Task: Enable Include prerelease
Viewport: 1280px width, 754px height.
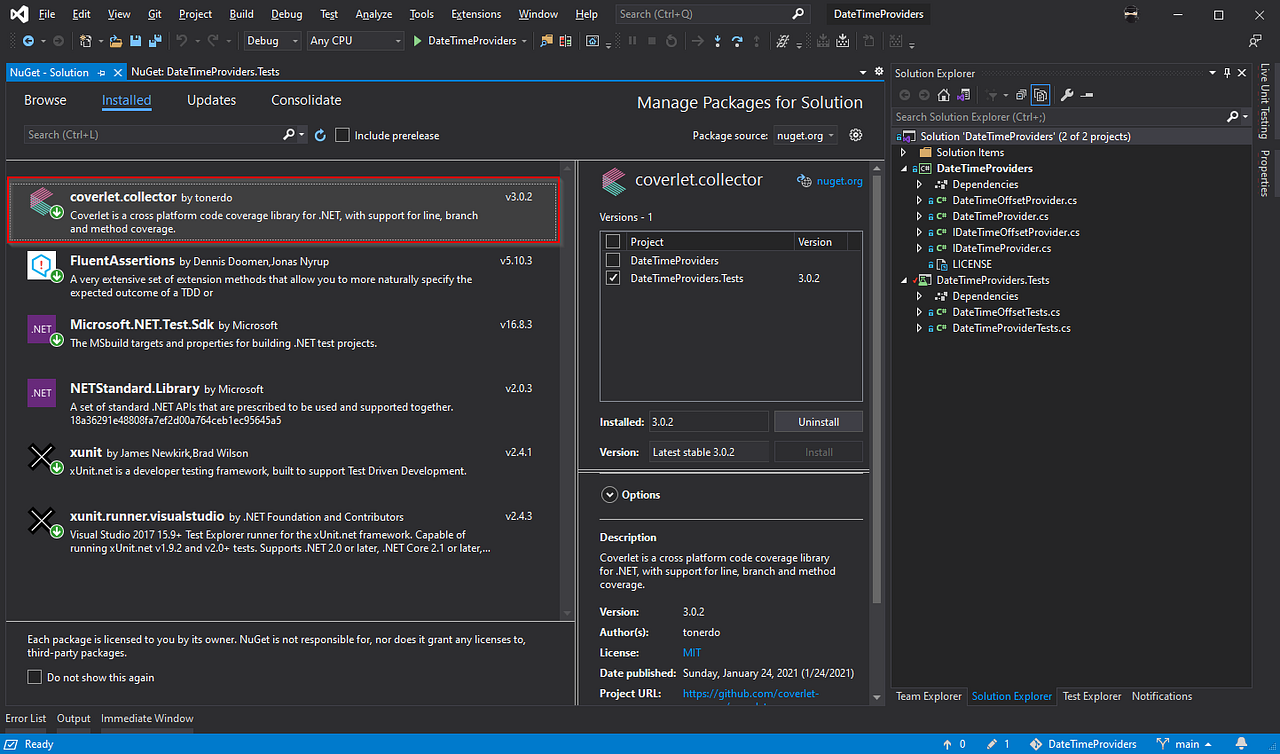Action: tap(341, 135)
